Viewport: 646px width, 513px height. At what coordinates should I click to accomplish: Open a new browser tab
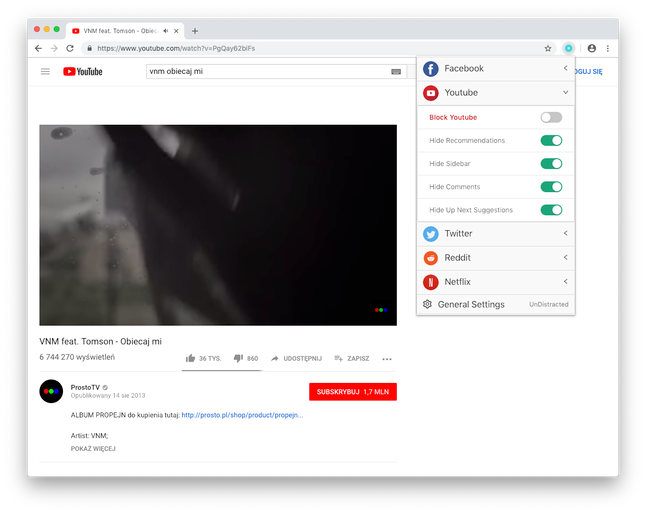coord(195,31)
